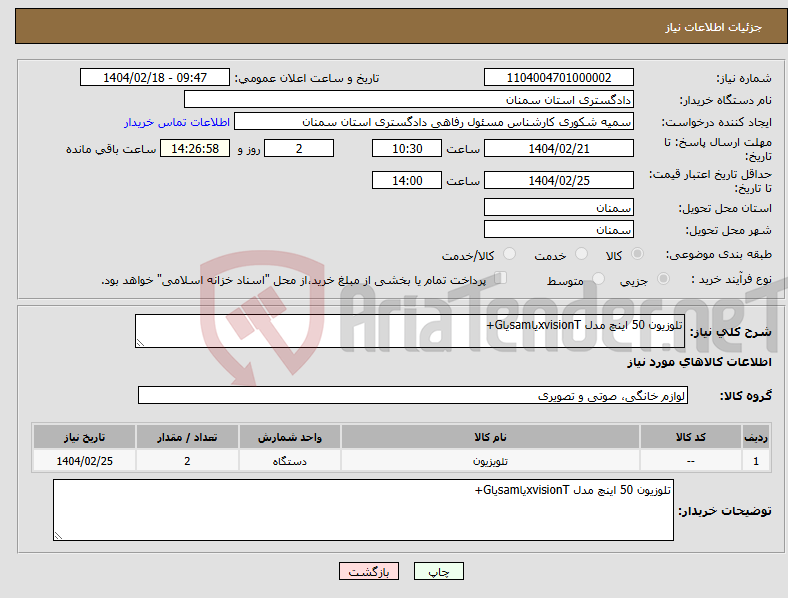This screenshot has height=598, width=788.
Task: Click the اطلاعات کالاهای مورد نیاز heading
Action: coord(699,362)
